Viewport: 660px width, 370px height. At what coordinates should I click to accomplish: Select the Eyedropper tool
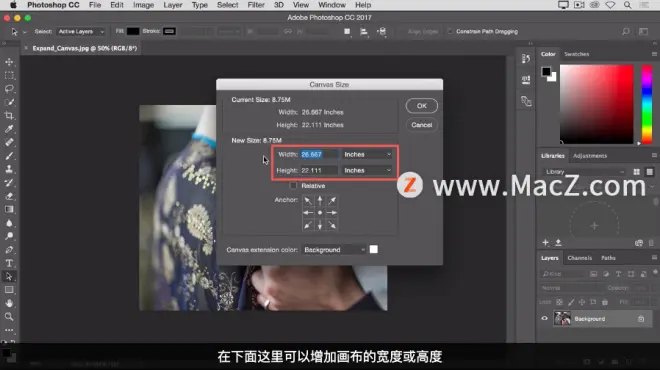[9, 129]
